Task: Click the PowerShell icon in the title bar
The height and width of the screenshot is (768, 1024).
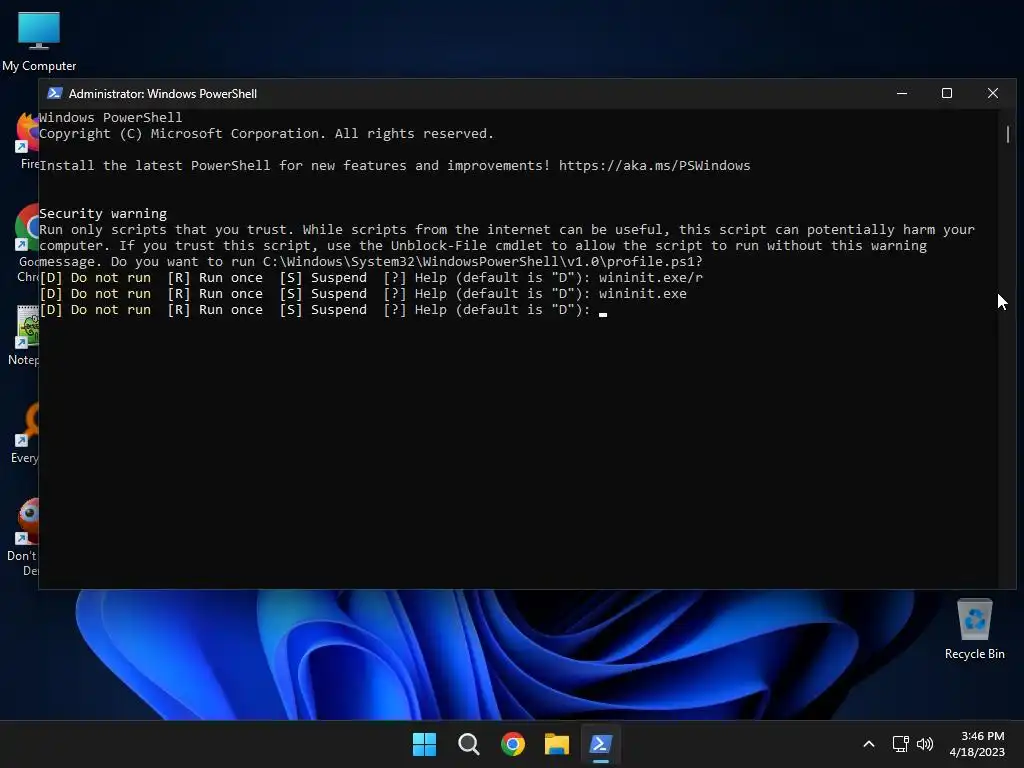Action: [x=55, y=93]
